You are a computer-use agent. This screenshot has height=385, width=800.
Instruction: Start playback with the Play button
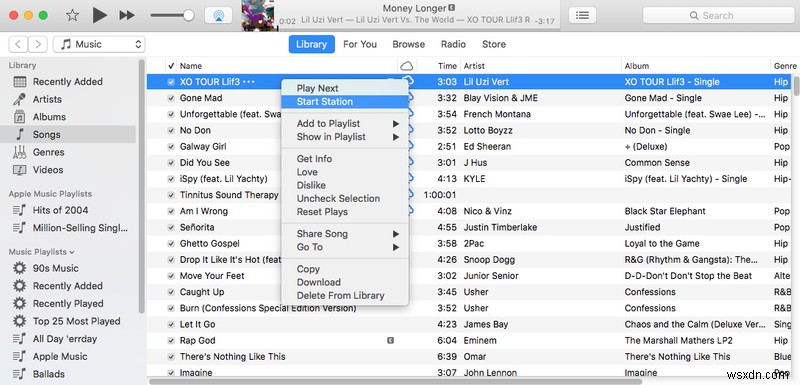pyautogui.click(x=99, y=15)
